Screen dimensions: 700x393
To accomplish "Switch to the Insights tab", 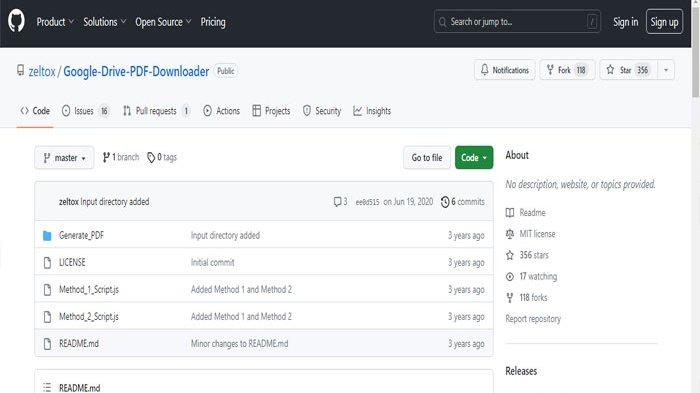I will click(372, 111).
